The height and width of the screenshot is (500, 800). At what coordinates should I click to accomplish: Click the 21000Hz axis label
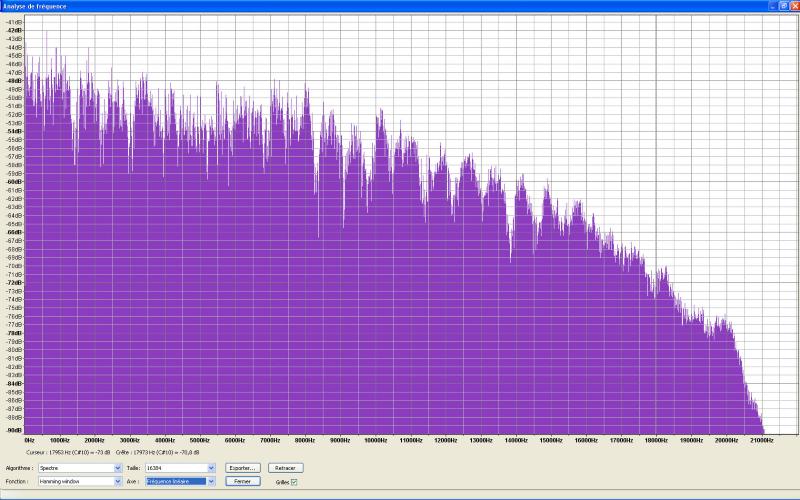[x=762, y=440]
